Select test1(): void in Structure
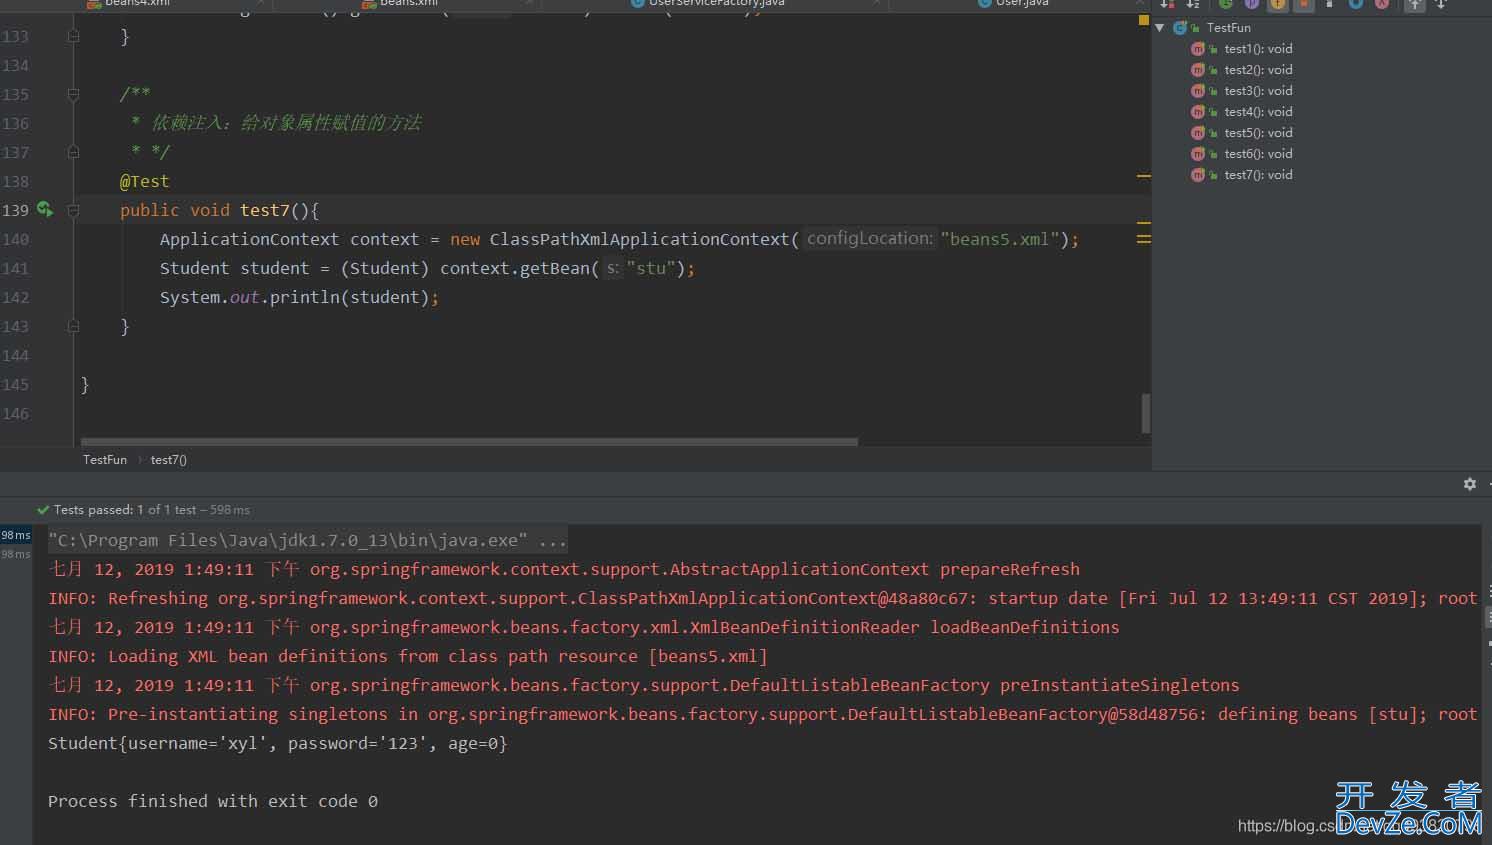Screen dimensions: 1492x845 [x=1258, y=49]
